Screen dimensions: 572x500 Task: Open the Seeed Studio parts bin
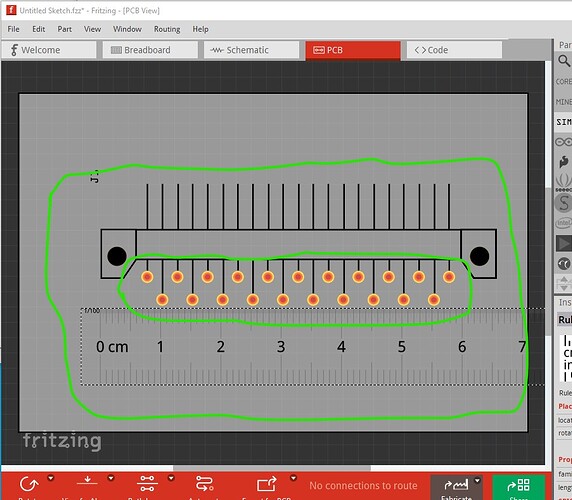564,182
